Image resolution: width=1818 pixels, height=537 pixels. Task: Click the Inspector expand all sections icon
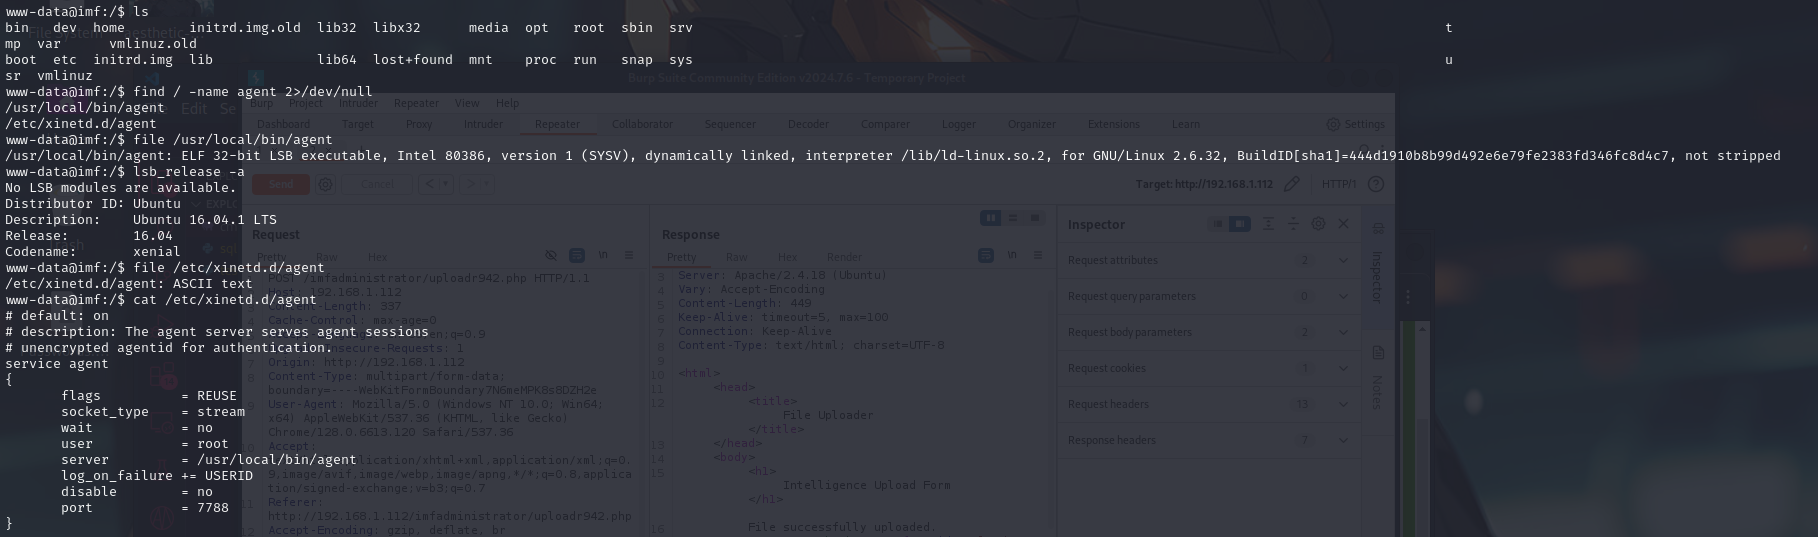[x=1269, y=224]
